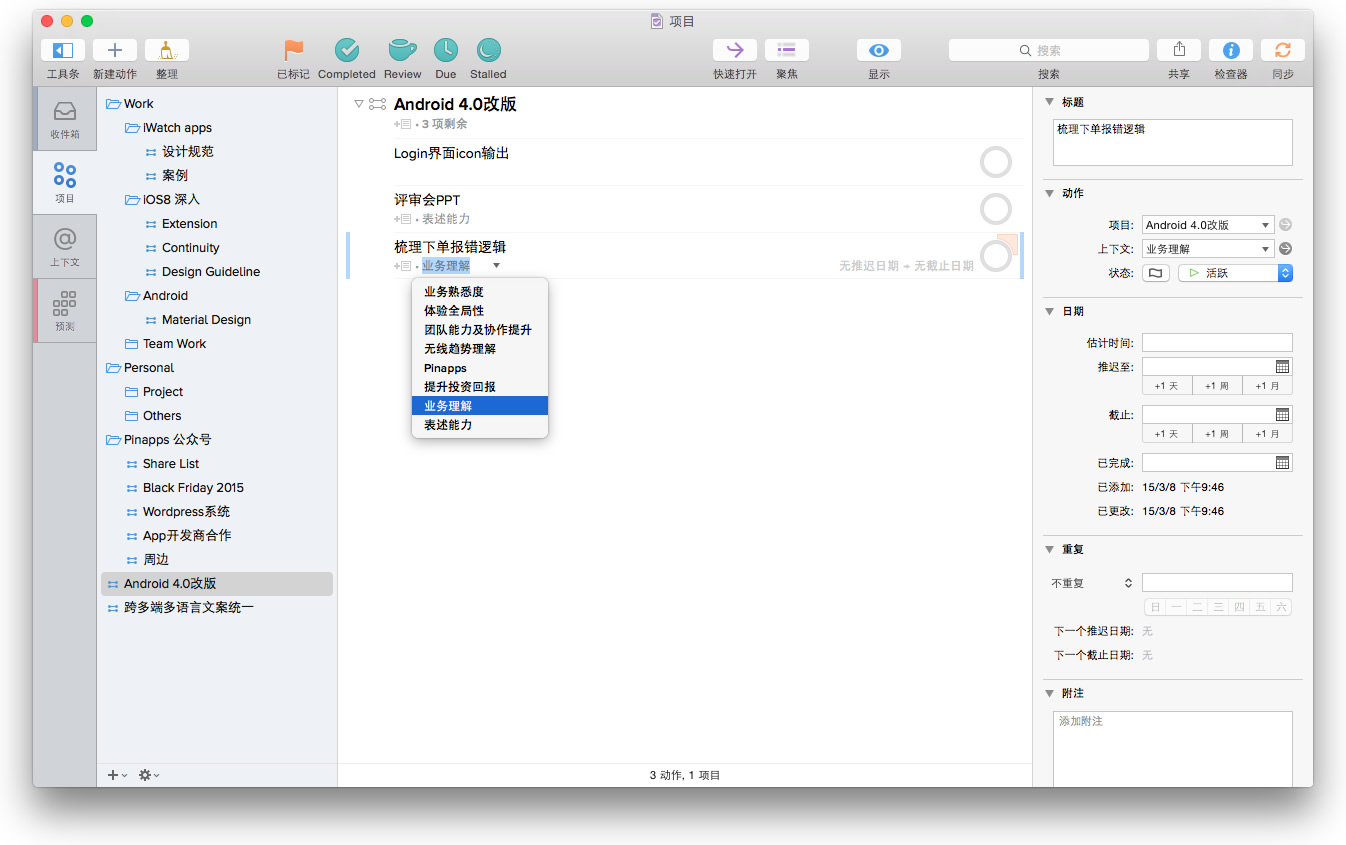Open the Review perspective

point(402,50)
